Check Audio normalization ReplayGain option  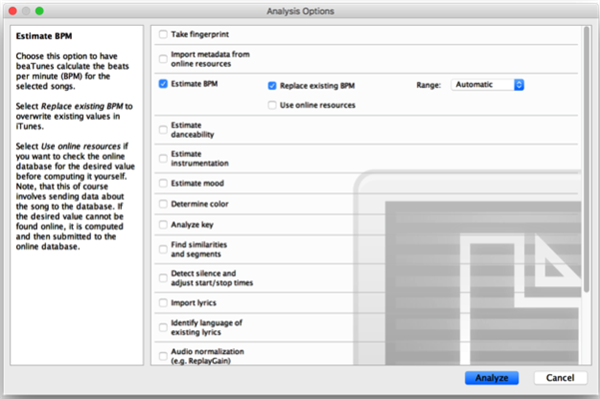pos(163,356)
